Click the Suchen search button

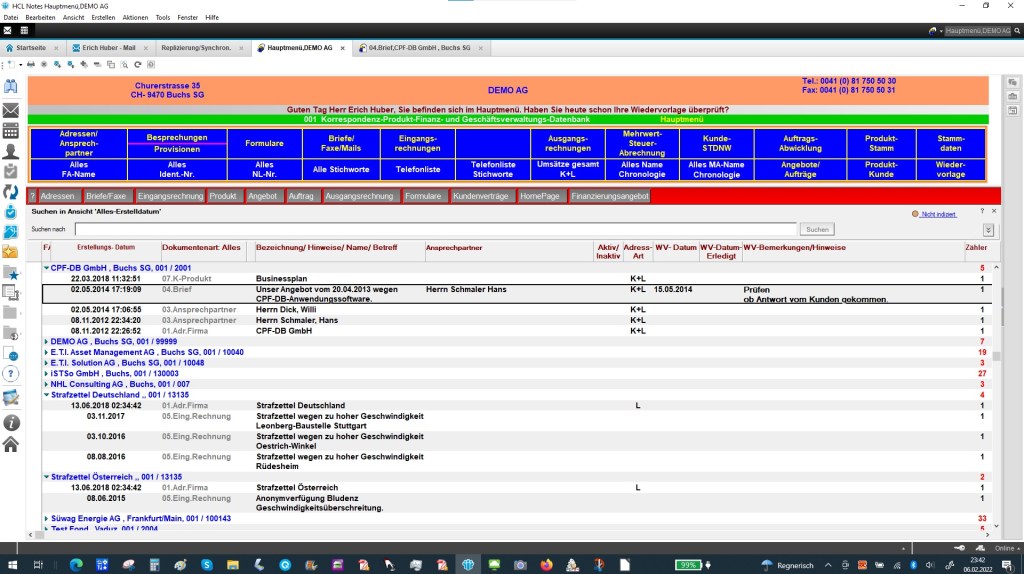point(818,230)
